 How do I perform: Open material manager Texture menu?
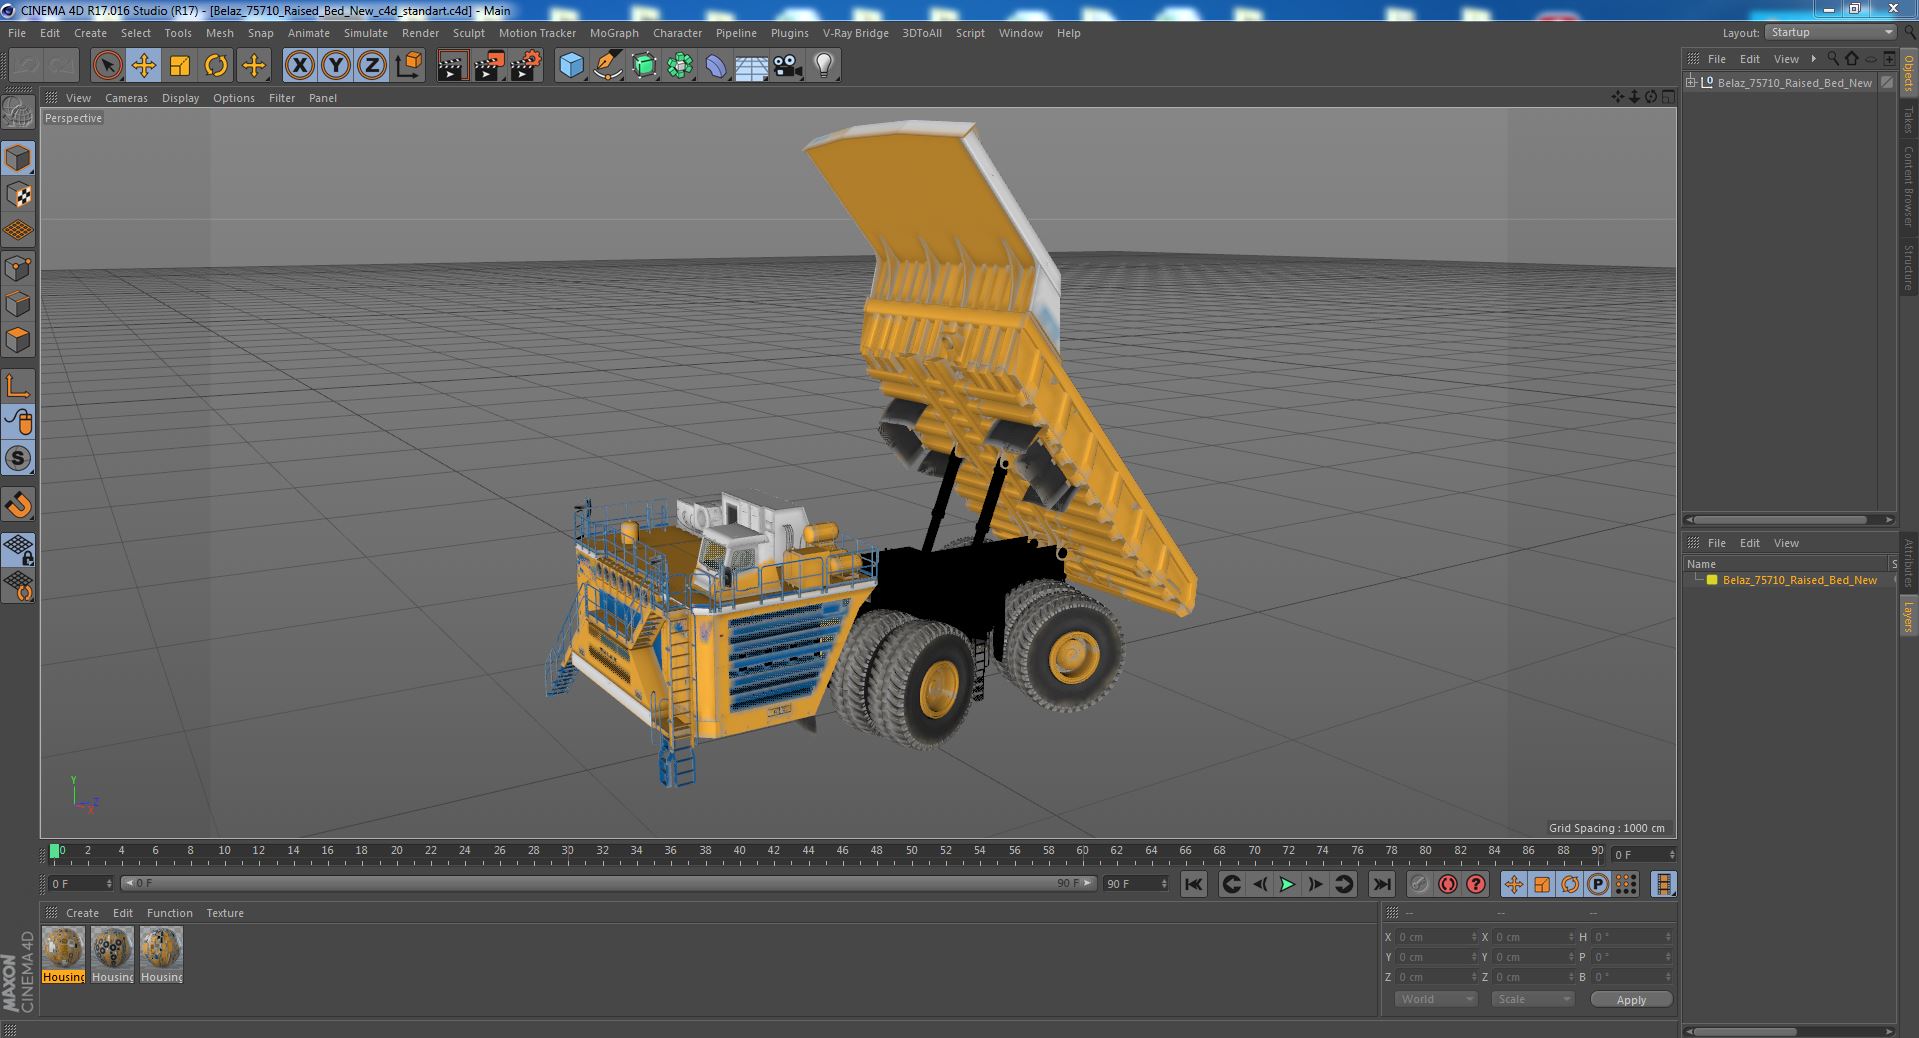pyautogui.click(x=225, y=913)
